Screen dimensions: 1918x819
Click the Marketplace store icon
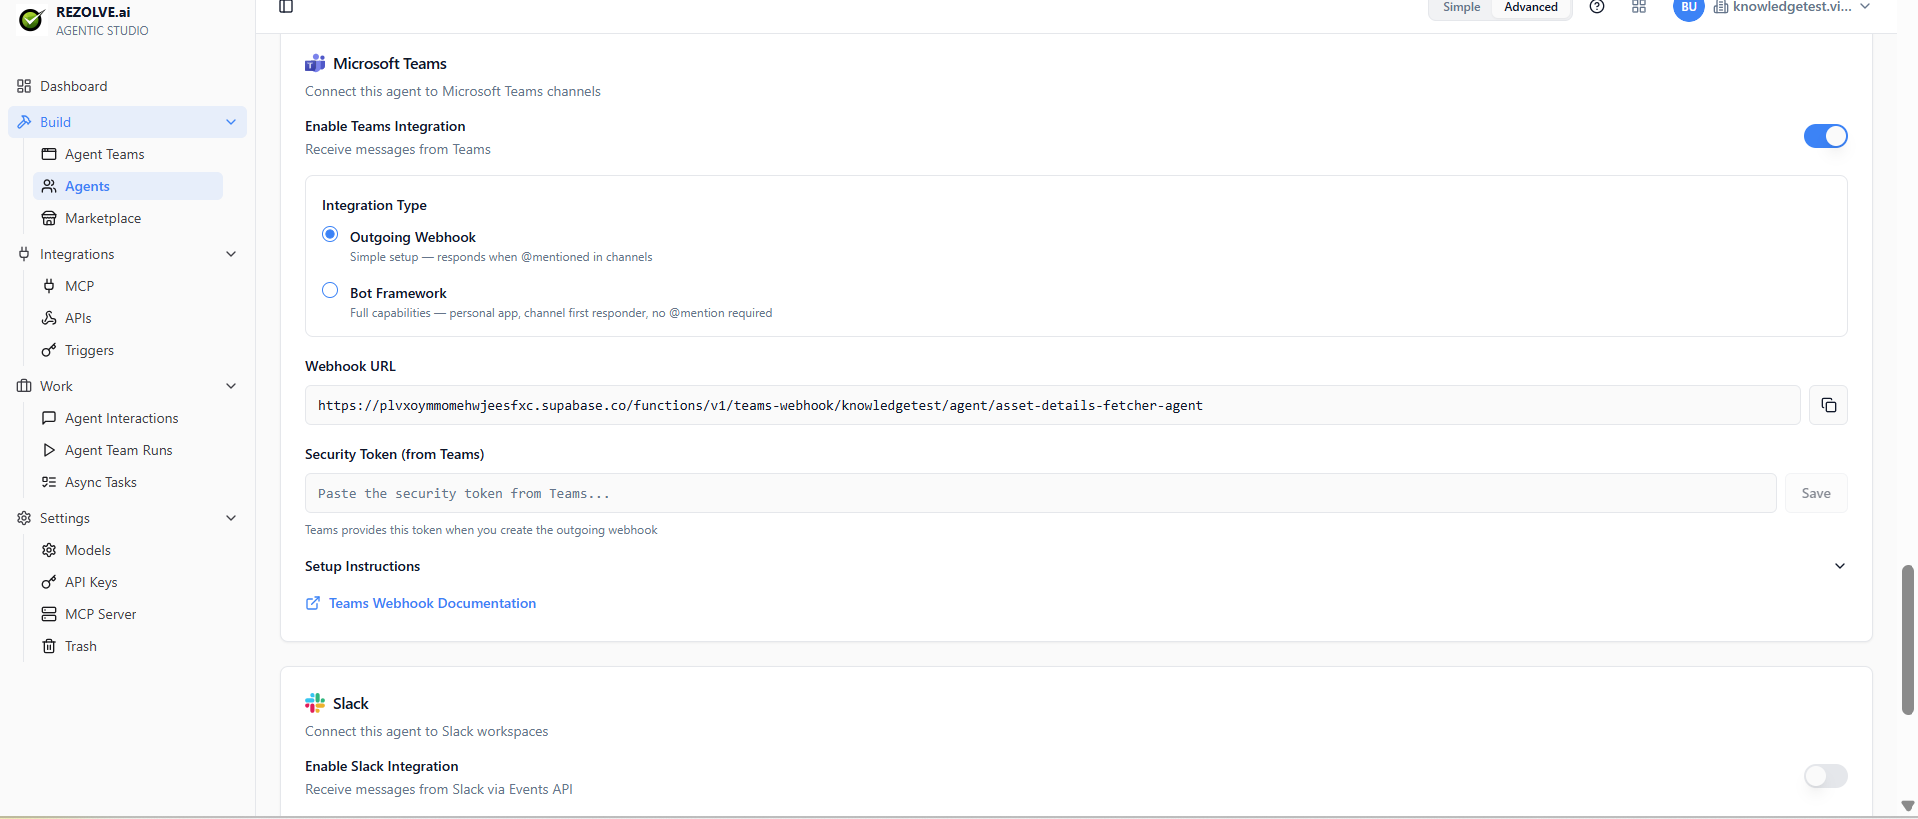49,218
